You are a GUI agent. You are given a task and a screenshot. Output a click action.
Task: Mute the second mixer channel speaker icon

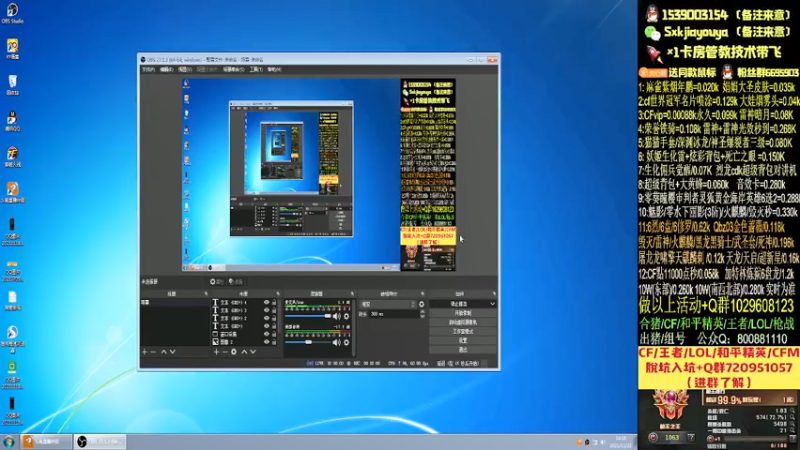(337, 342)
